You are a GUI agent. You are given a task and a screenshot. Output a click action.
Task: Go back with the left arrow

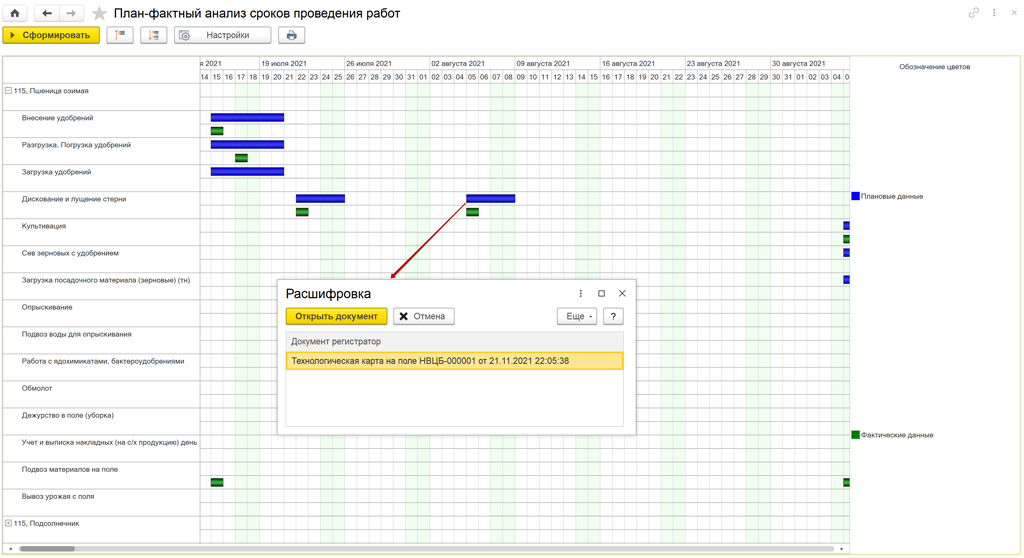[x=47, y=13]
